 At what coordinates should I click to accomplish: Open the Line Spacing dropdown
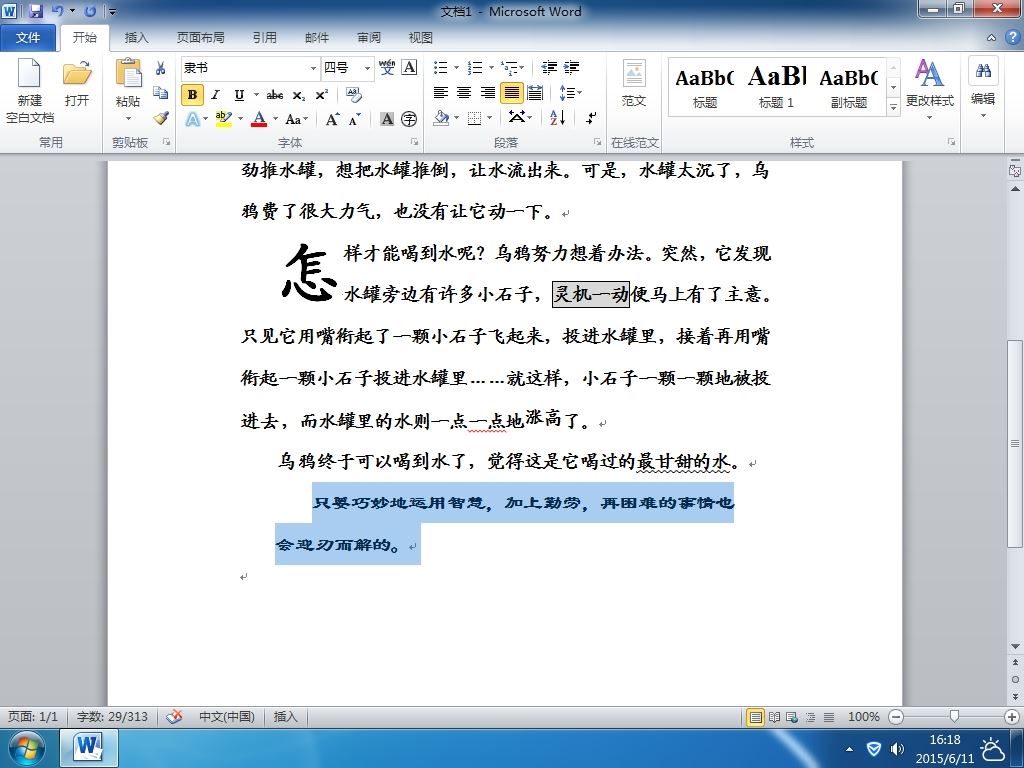[571, 93]
